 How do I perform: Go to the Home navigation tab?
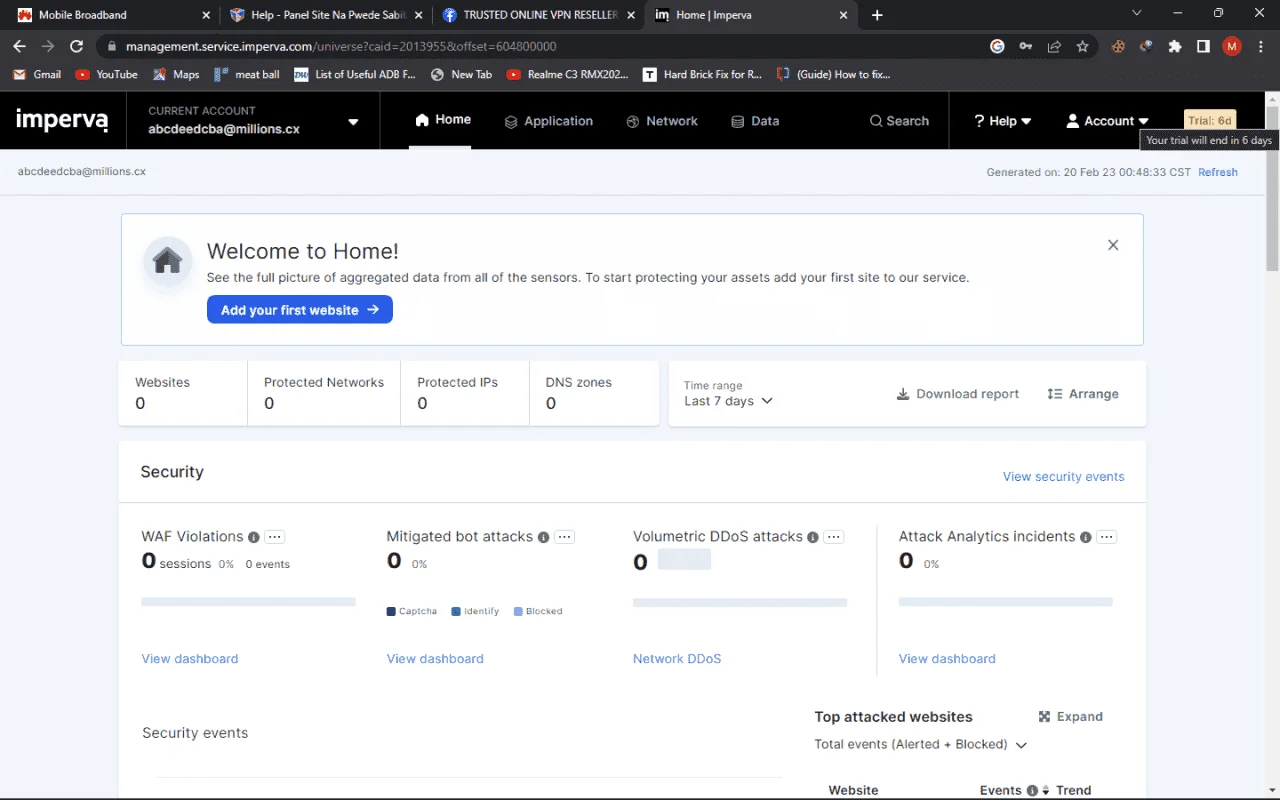coord(443,120)
